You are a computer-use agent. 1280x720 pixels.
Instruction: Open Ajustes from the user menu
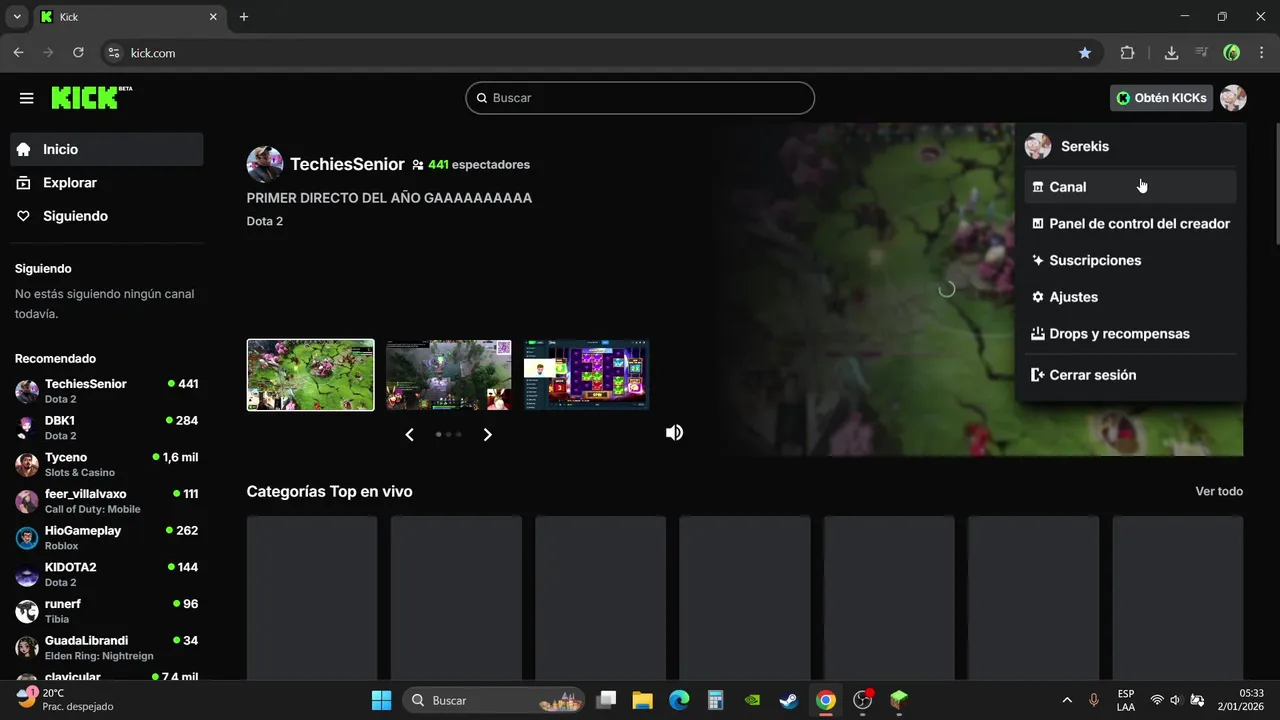pyautogui.click(x=1130, y=297)
